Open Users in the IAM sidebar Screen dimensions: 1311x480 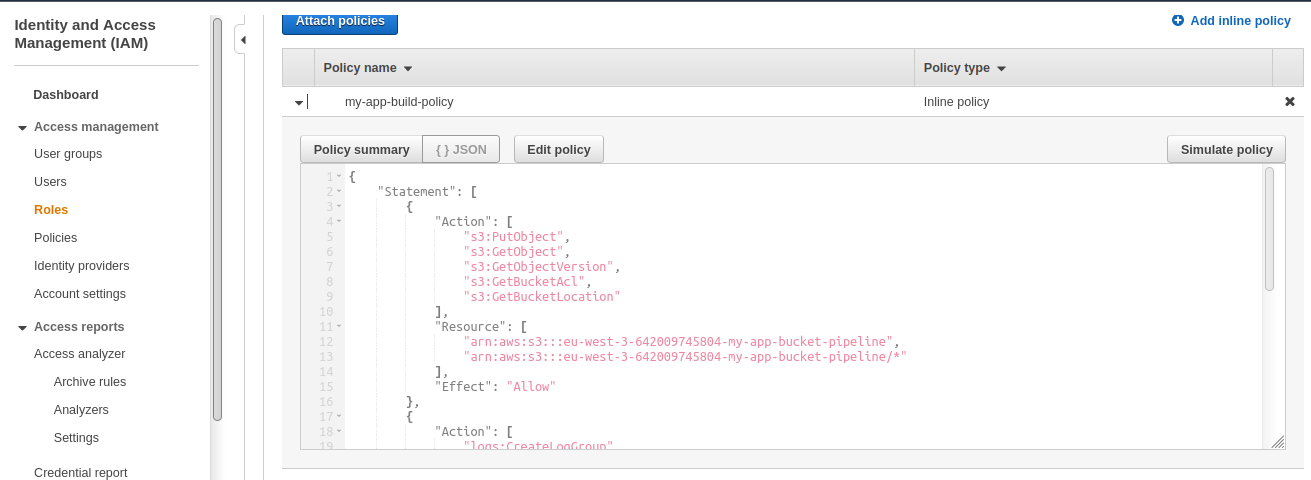coord(50,182)
